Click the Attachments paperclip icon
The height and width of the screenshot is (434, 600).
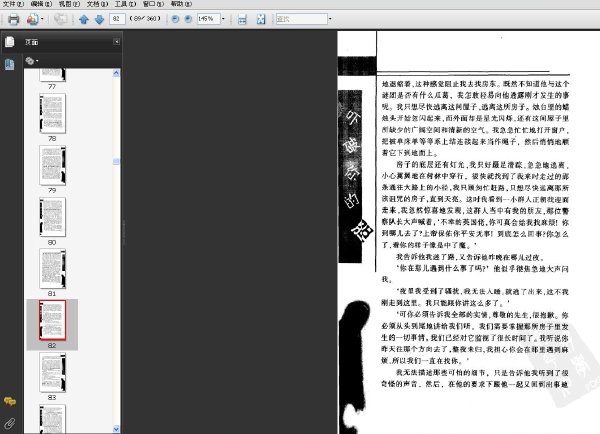[10, 423]
